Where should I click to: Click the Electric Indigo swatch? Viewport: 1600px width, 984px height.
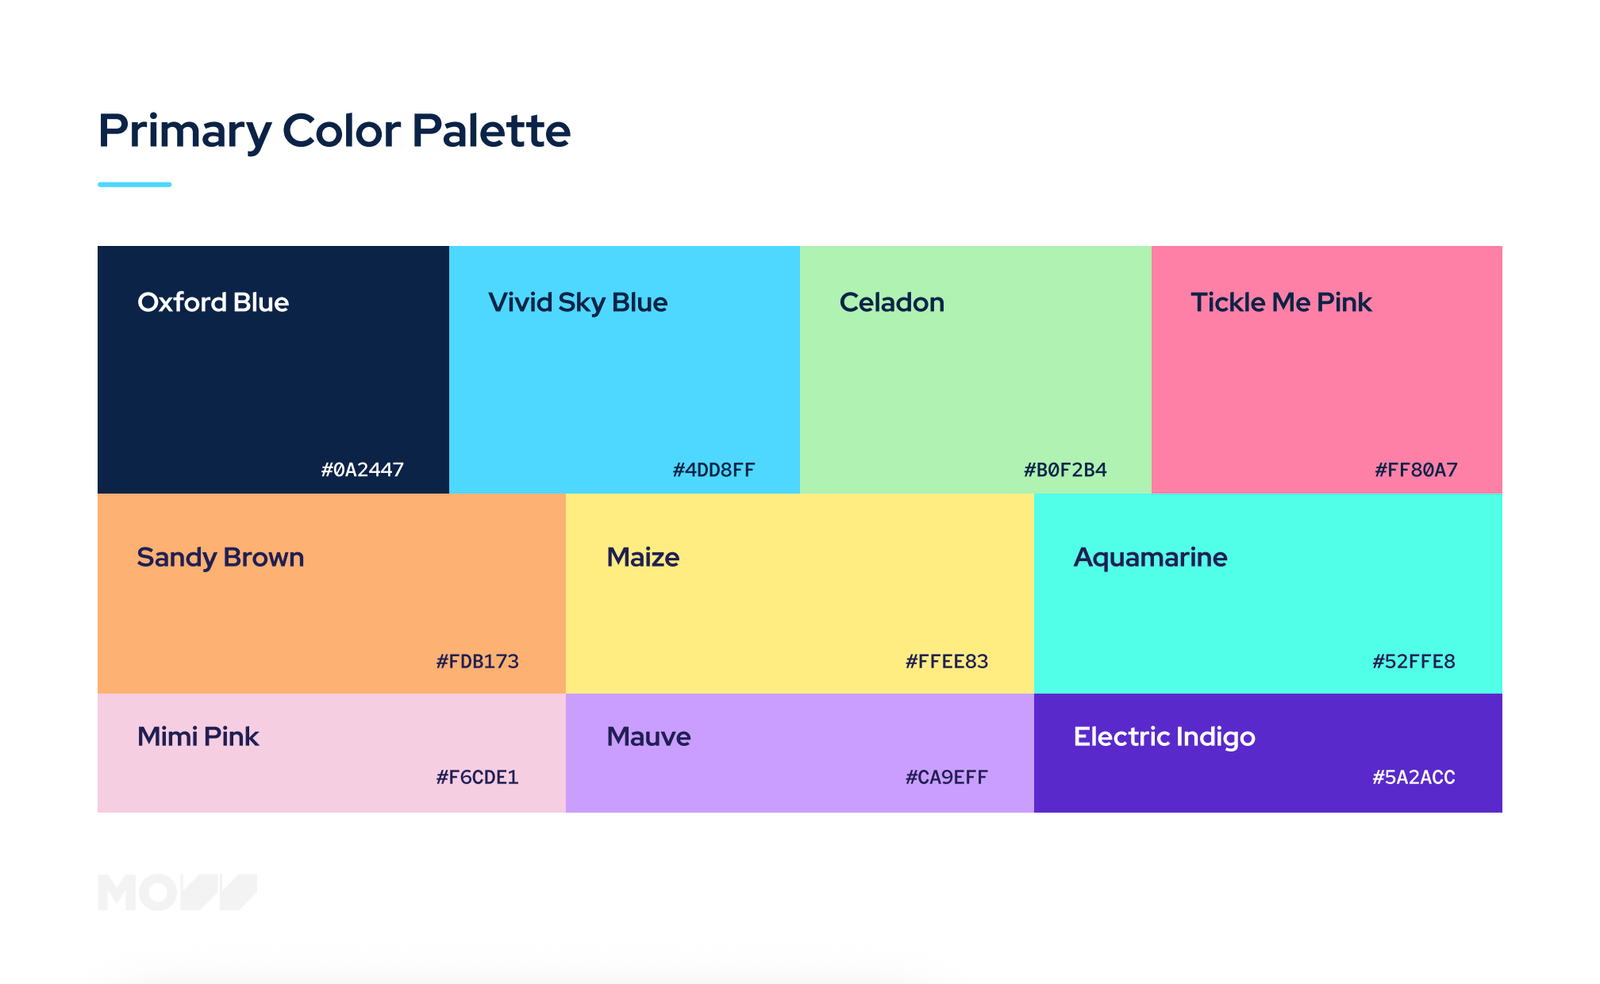pos(1268,752)
